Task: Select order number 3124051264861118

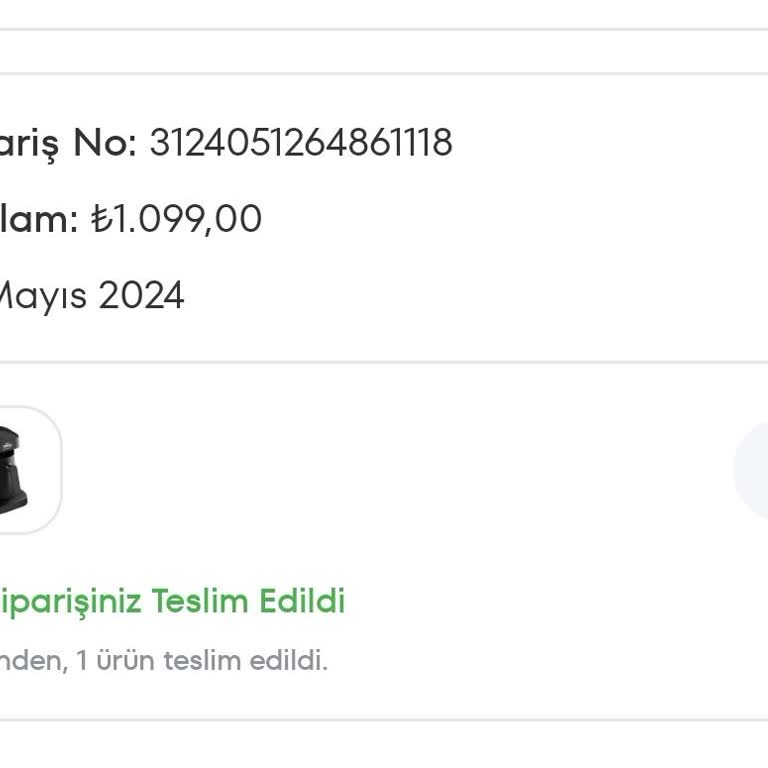Action: click(301, 143)
